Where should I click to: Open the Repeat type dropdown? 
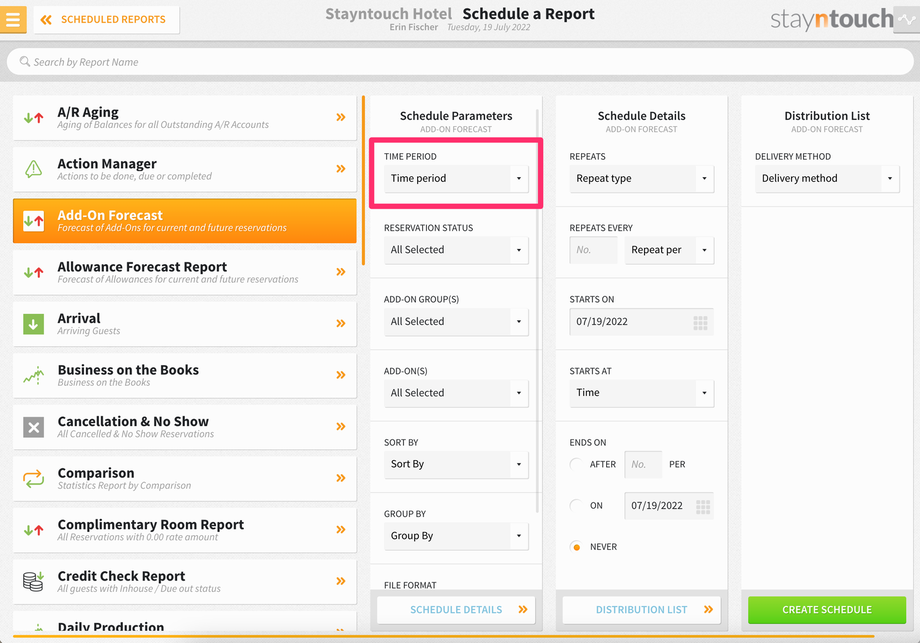[641, 178]
